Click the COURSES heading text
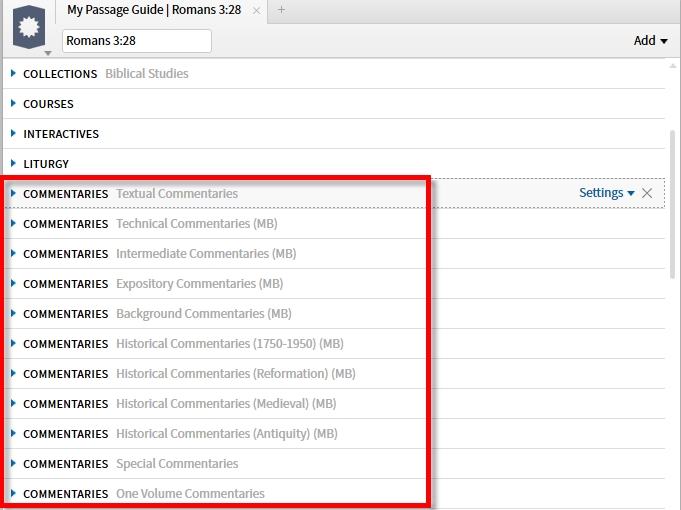The image size is (681, 510). 48,104
